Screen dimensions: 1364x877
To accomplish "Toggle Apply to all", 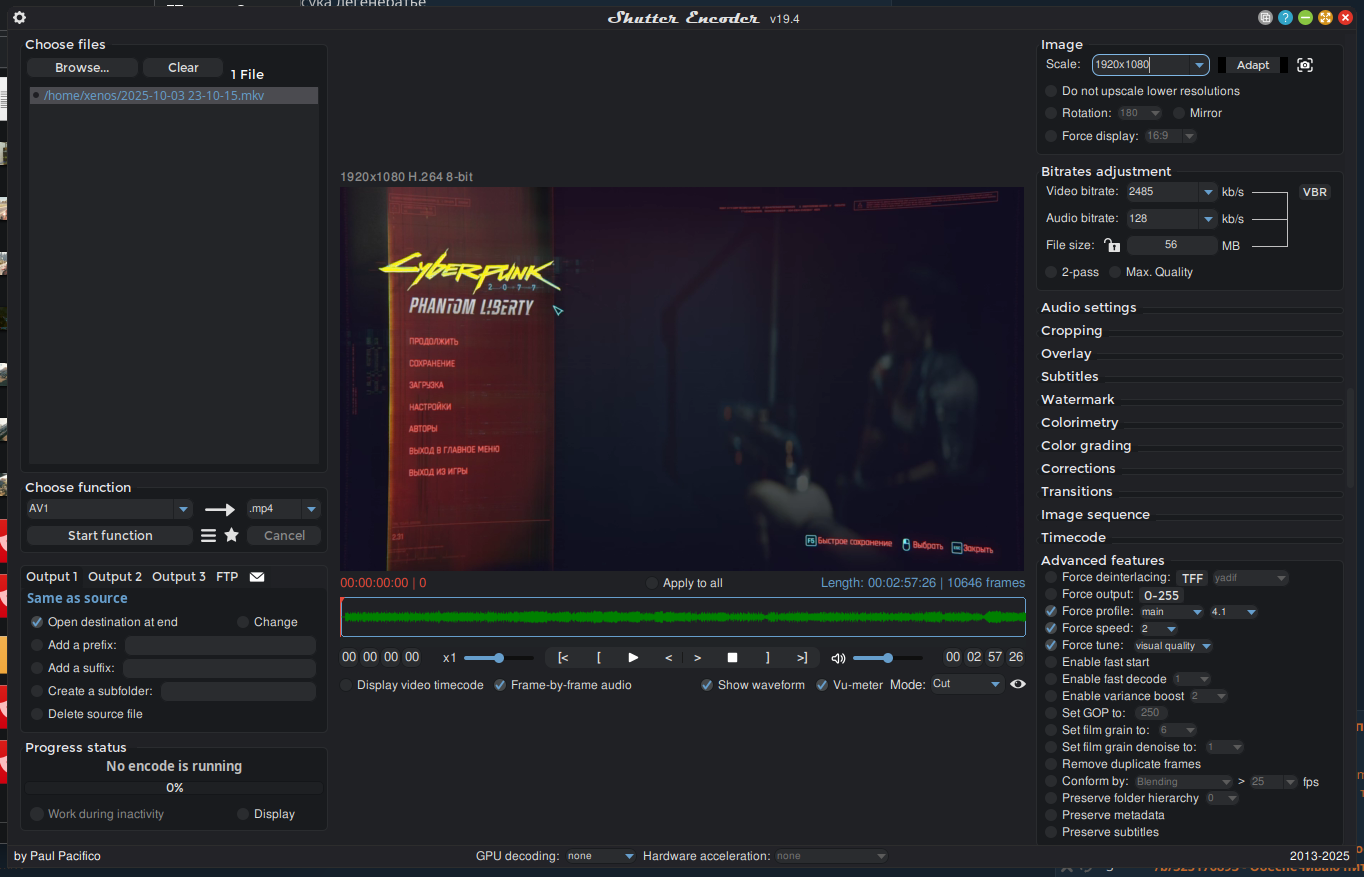I will pos(652,583).
